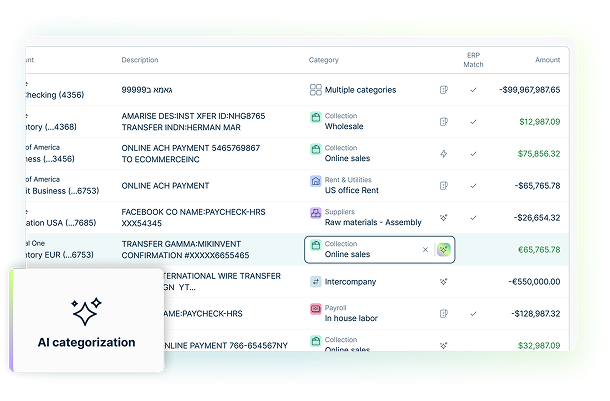Click the amount $12,987.09
This screenshot has height=401, width=610.
click(x=540, y=122)
